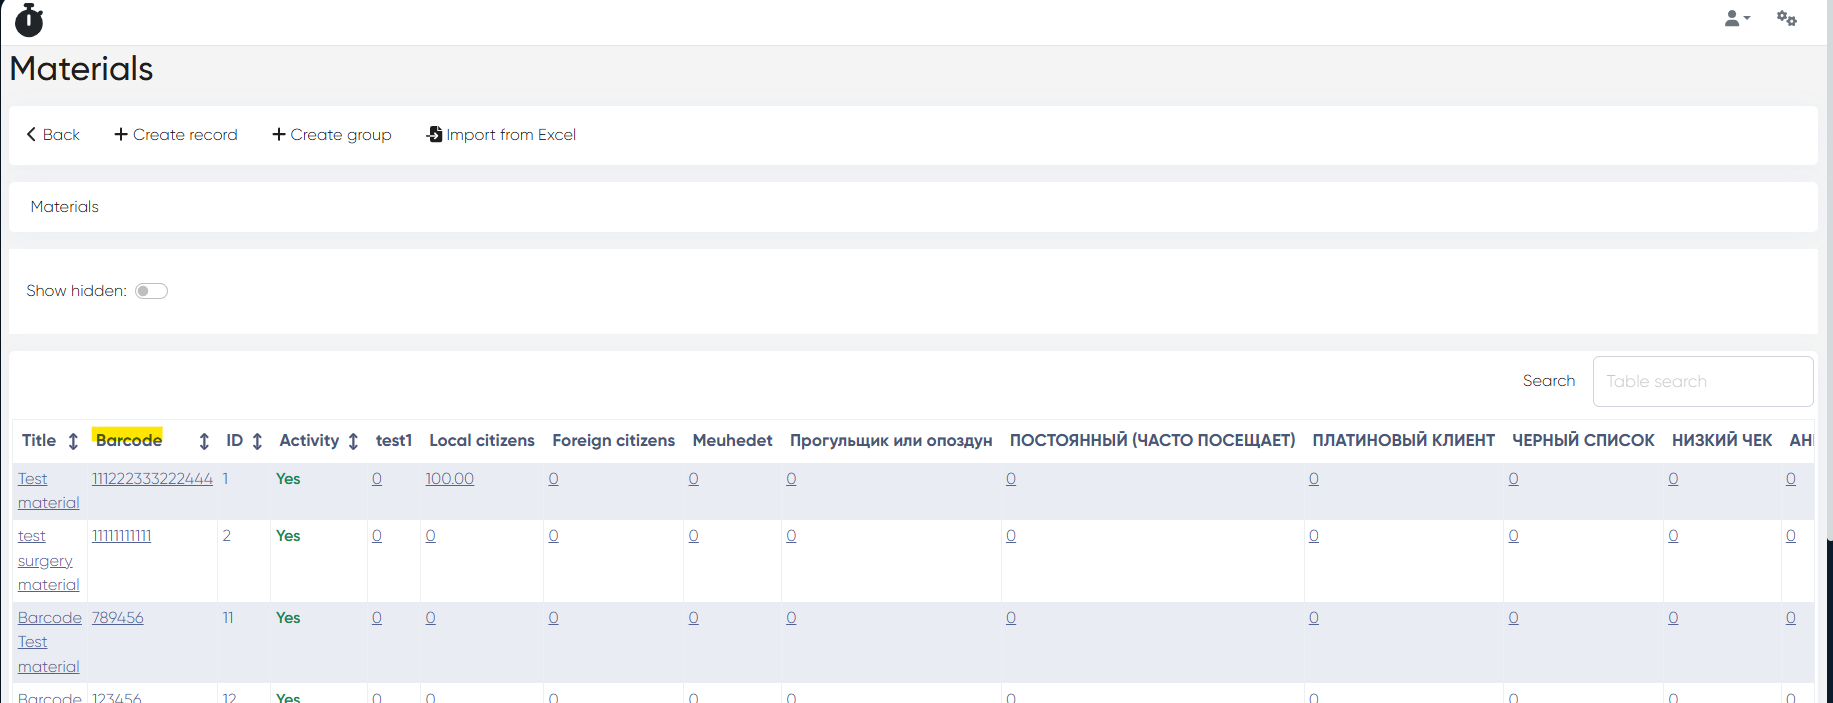
Task: Open the settings gears icon
Action: [x=1786, y=19]
